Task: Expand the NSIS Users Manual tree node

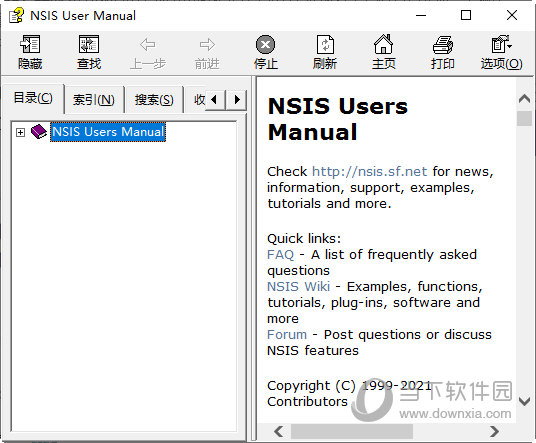Action: (x=21, y=132)
